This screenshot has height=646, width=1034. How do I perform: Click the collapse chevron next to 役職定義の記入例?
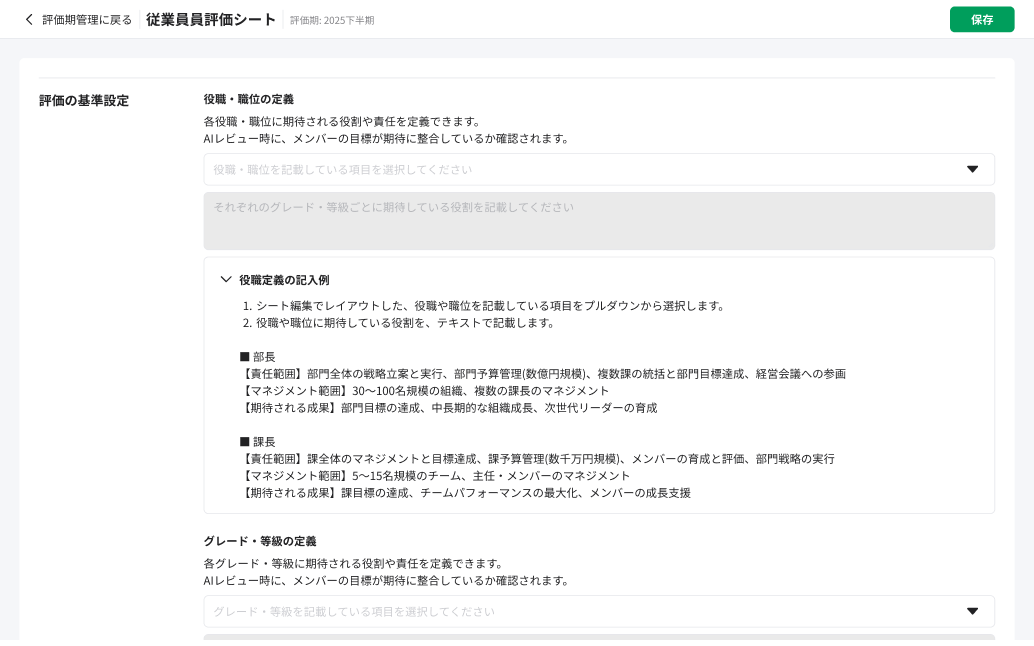tap(226, 280)
